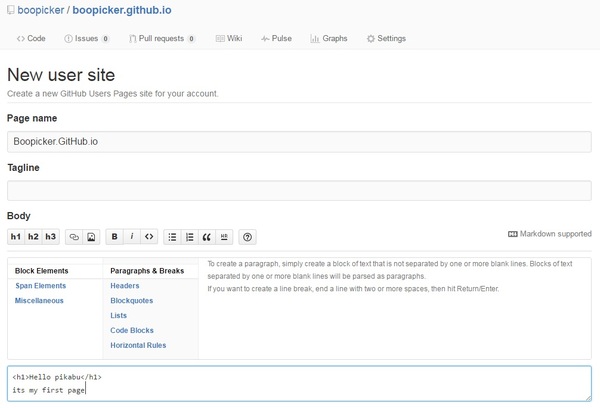Toggle italic formatting
Viewport: 600px width, 408px height.
[x=132, y=237]
